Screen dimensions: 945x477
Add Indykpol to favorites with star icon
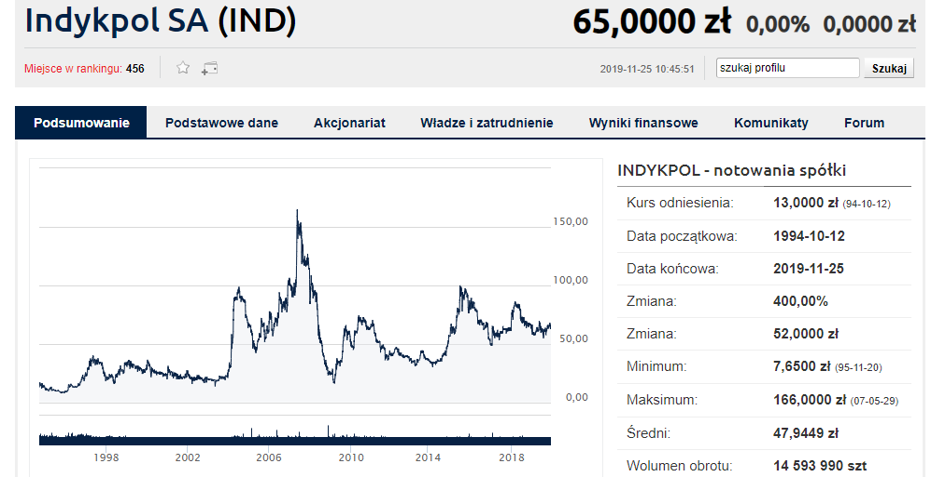click(x=183, y=68)
